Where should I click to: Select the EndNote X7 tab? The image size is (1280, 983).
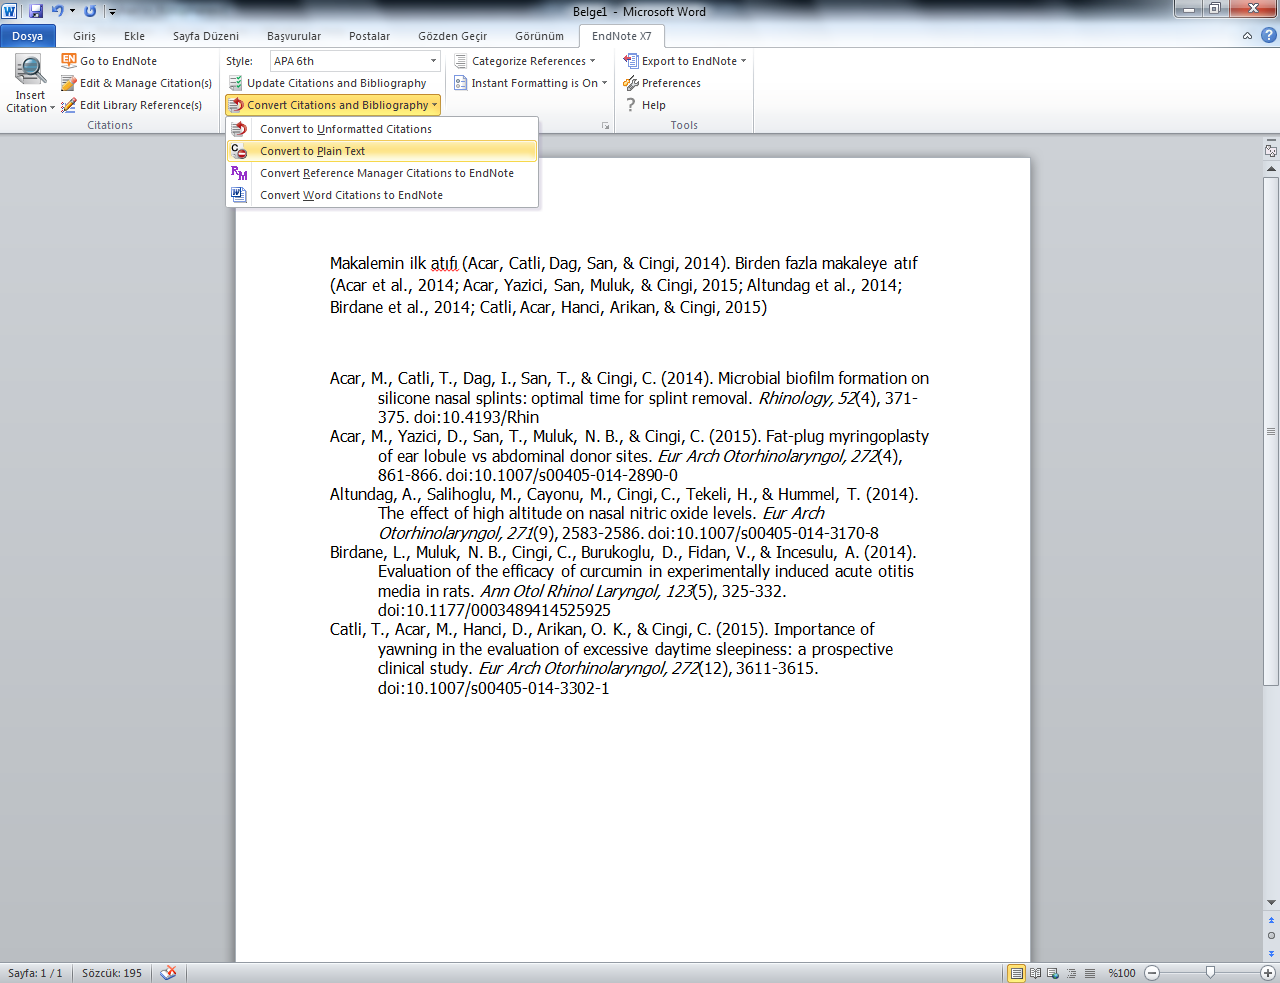pyautogui.click(x=621, y=36)
